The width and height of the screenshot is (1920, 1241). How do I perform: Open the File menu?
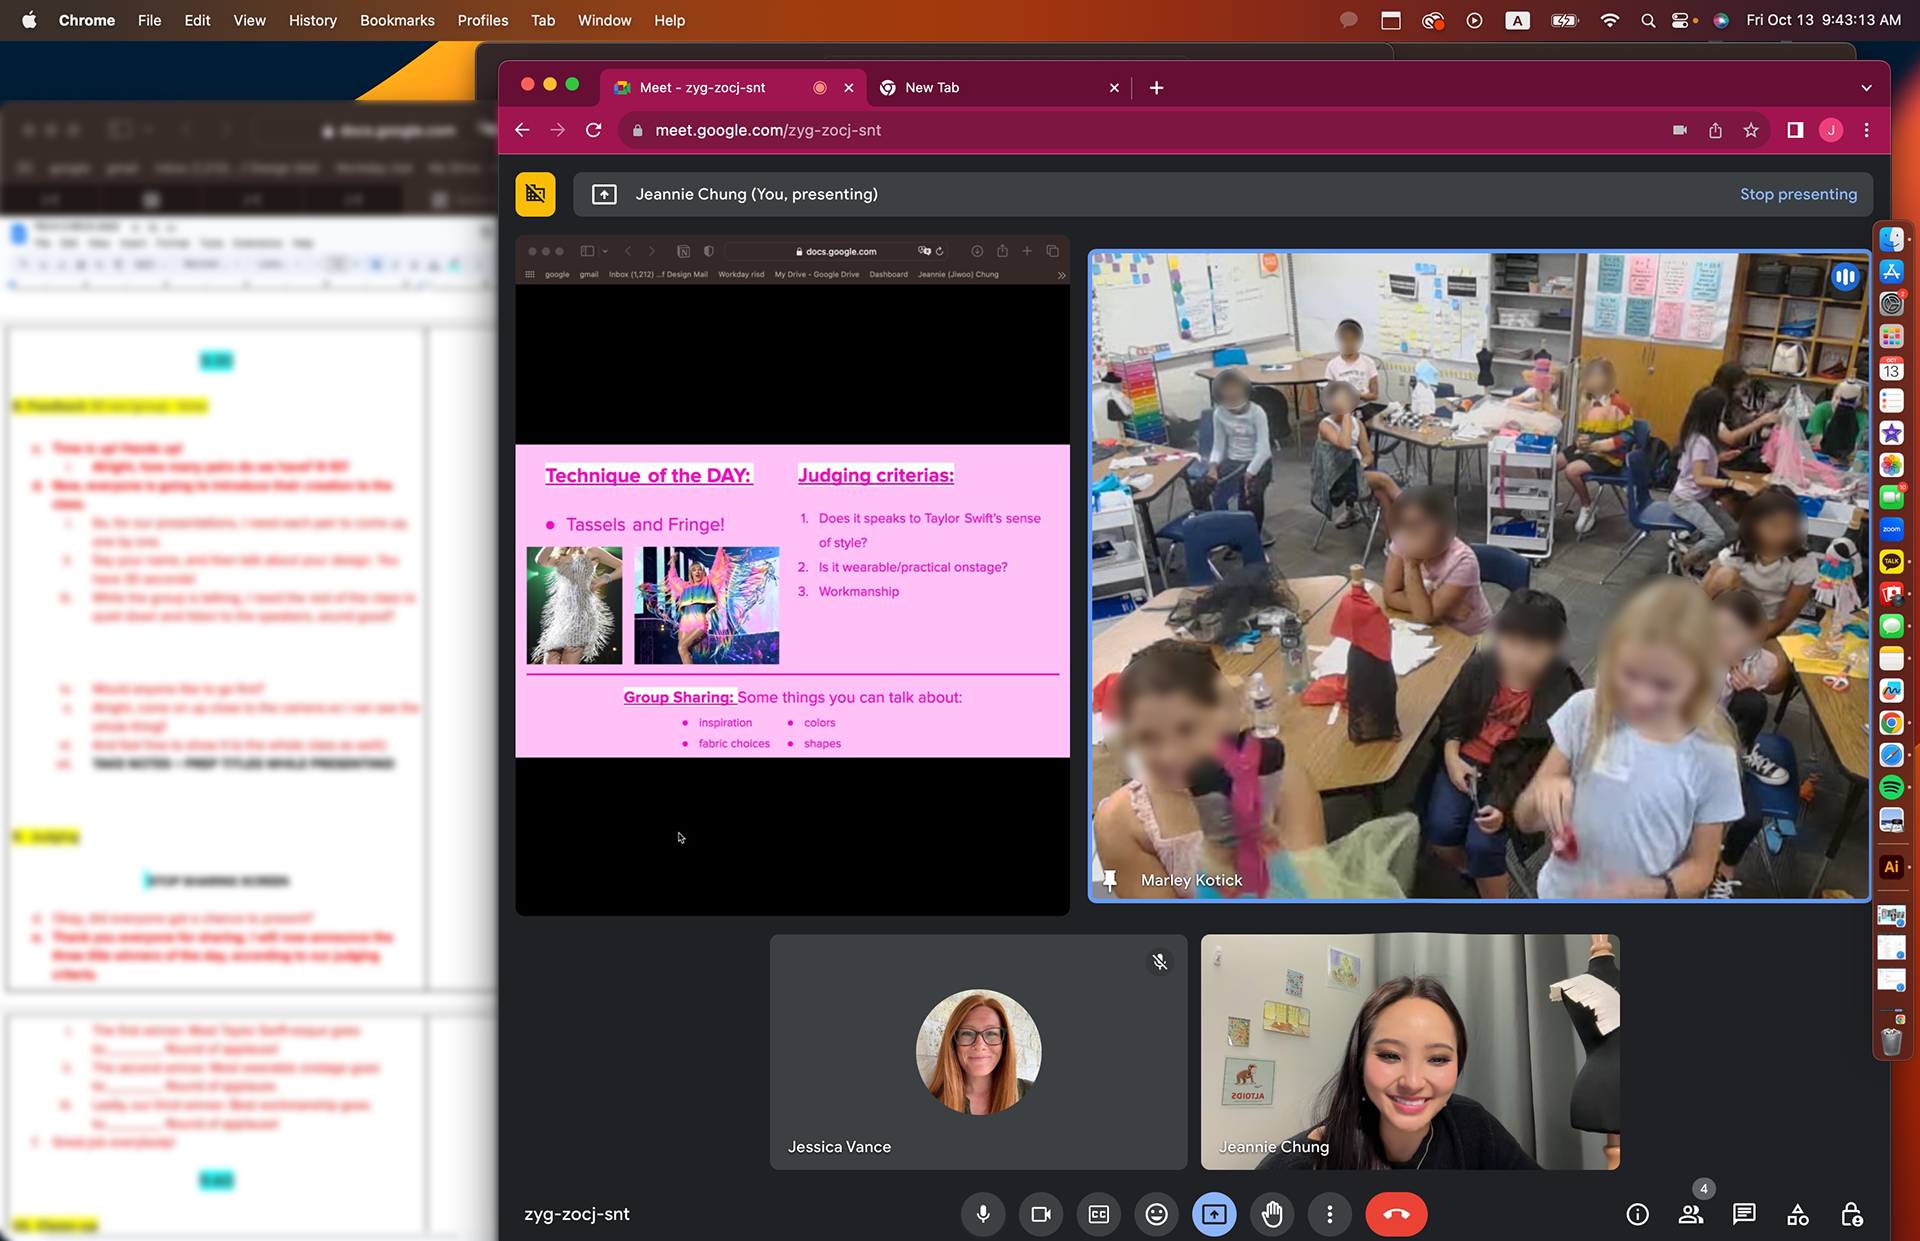[149, 20]
